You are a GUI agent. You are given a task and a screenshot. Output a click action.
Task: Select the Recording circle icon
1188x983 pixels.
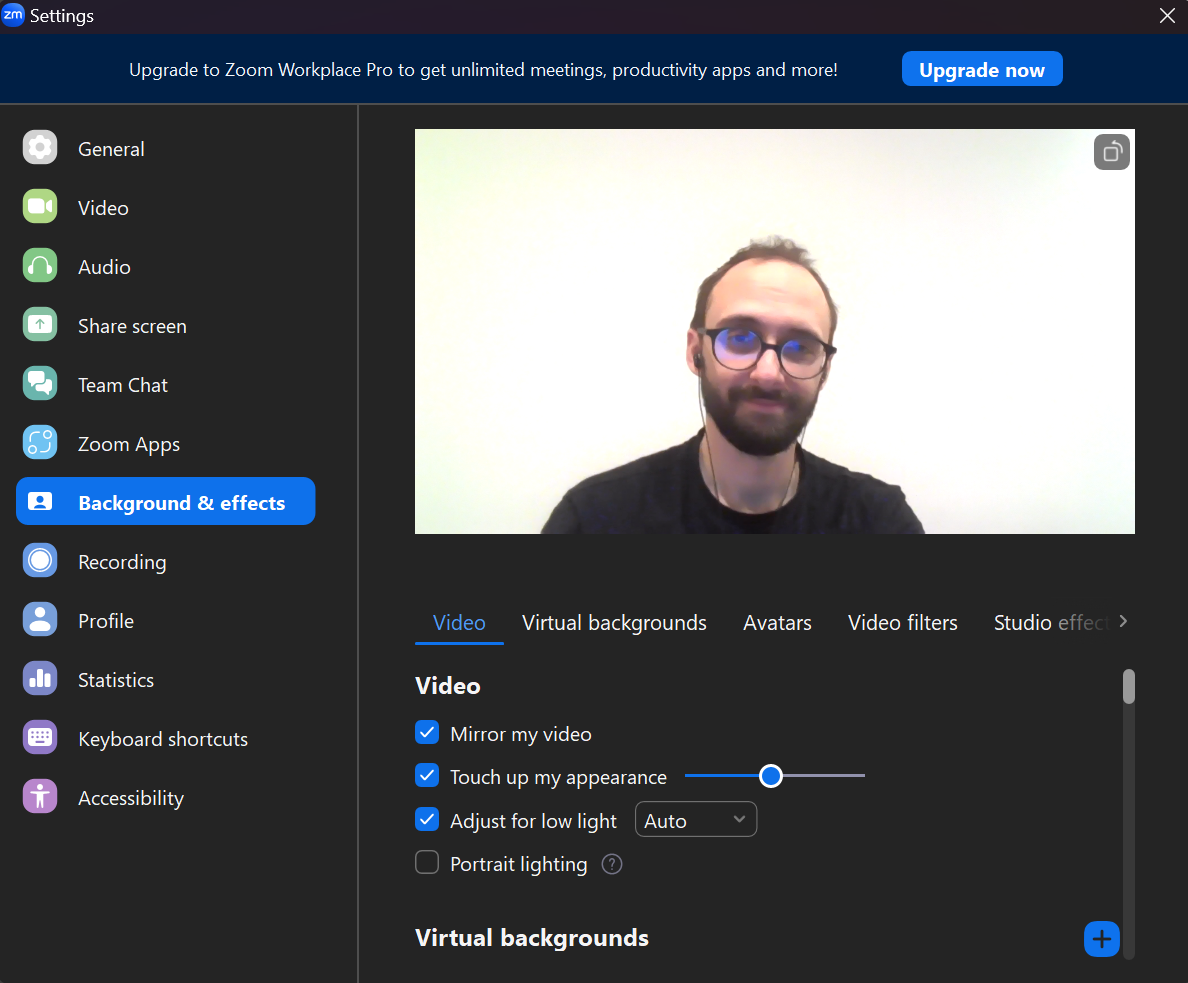(40, 561)
